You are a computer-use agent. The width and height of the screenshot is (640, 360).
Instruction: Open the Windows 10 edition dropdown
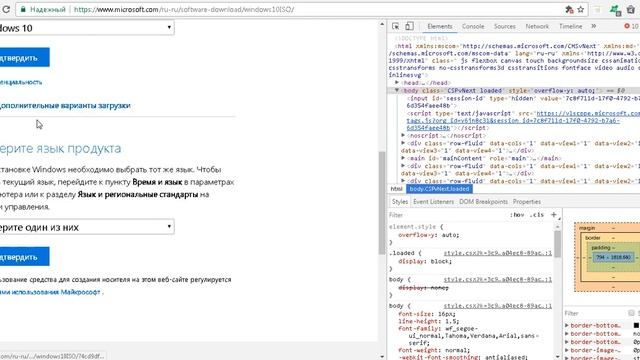(86, 28)
